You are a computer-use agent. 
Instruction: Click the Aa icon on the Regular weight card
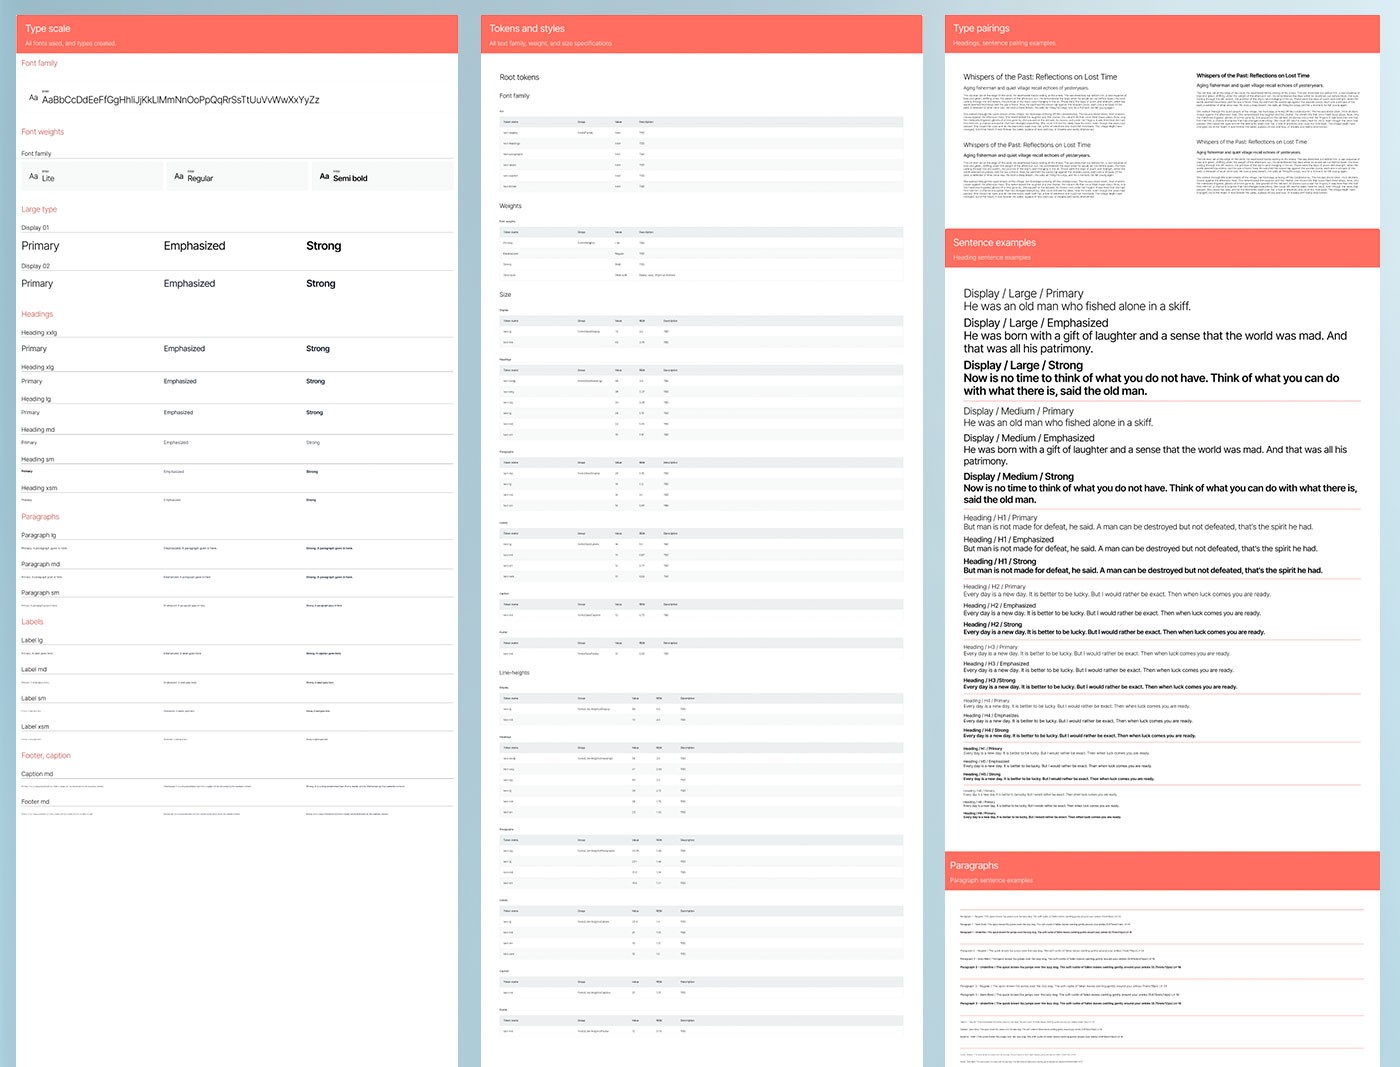[x=178, y=176]
